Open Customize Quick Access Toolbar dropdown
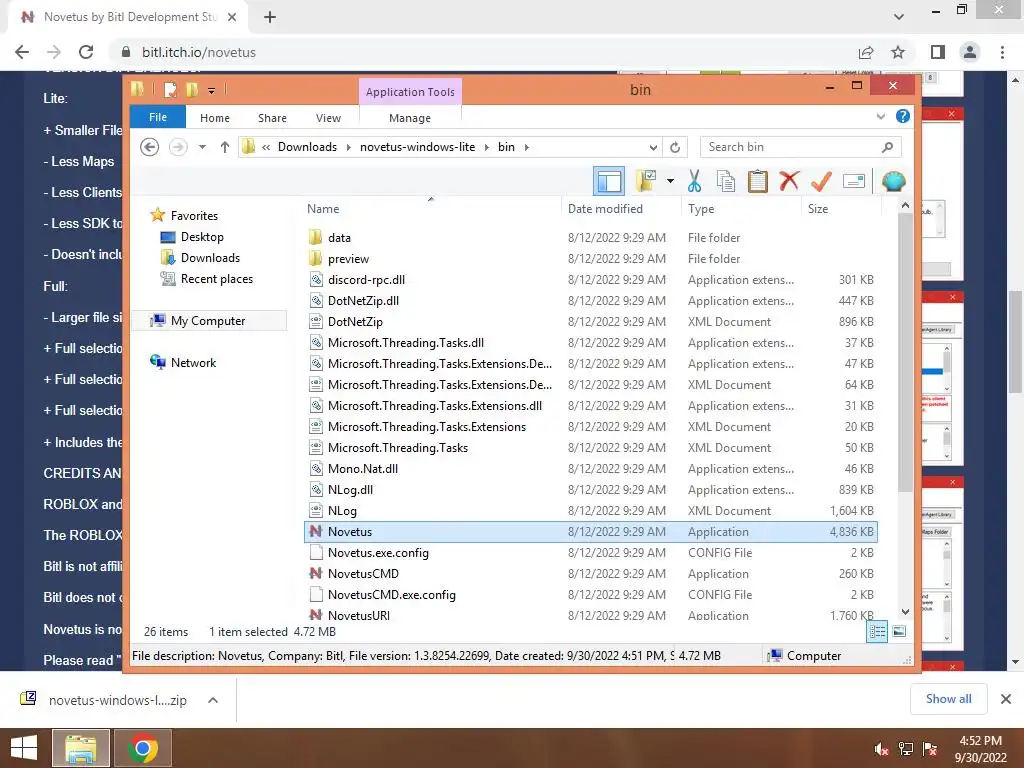1024x768 pixels. (212, 91)
